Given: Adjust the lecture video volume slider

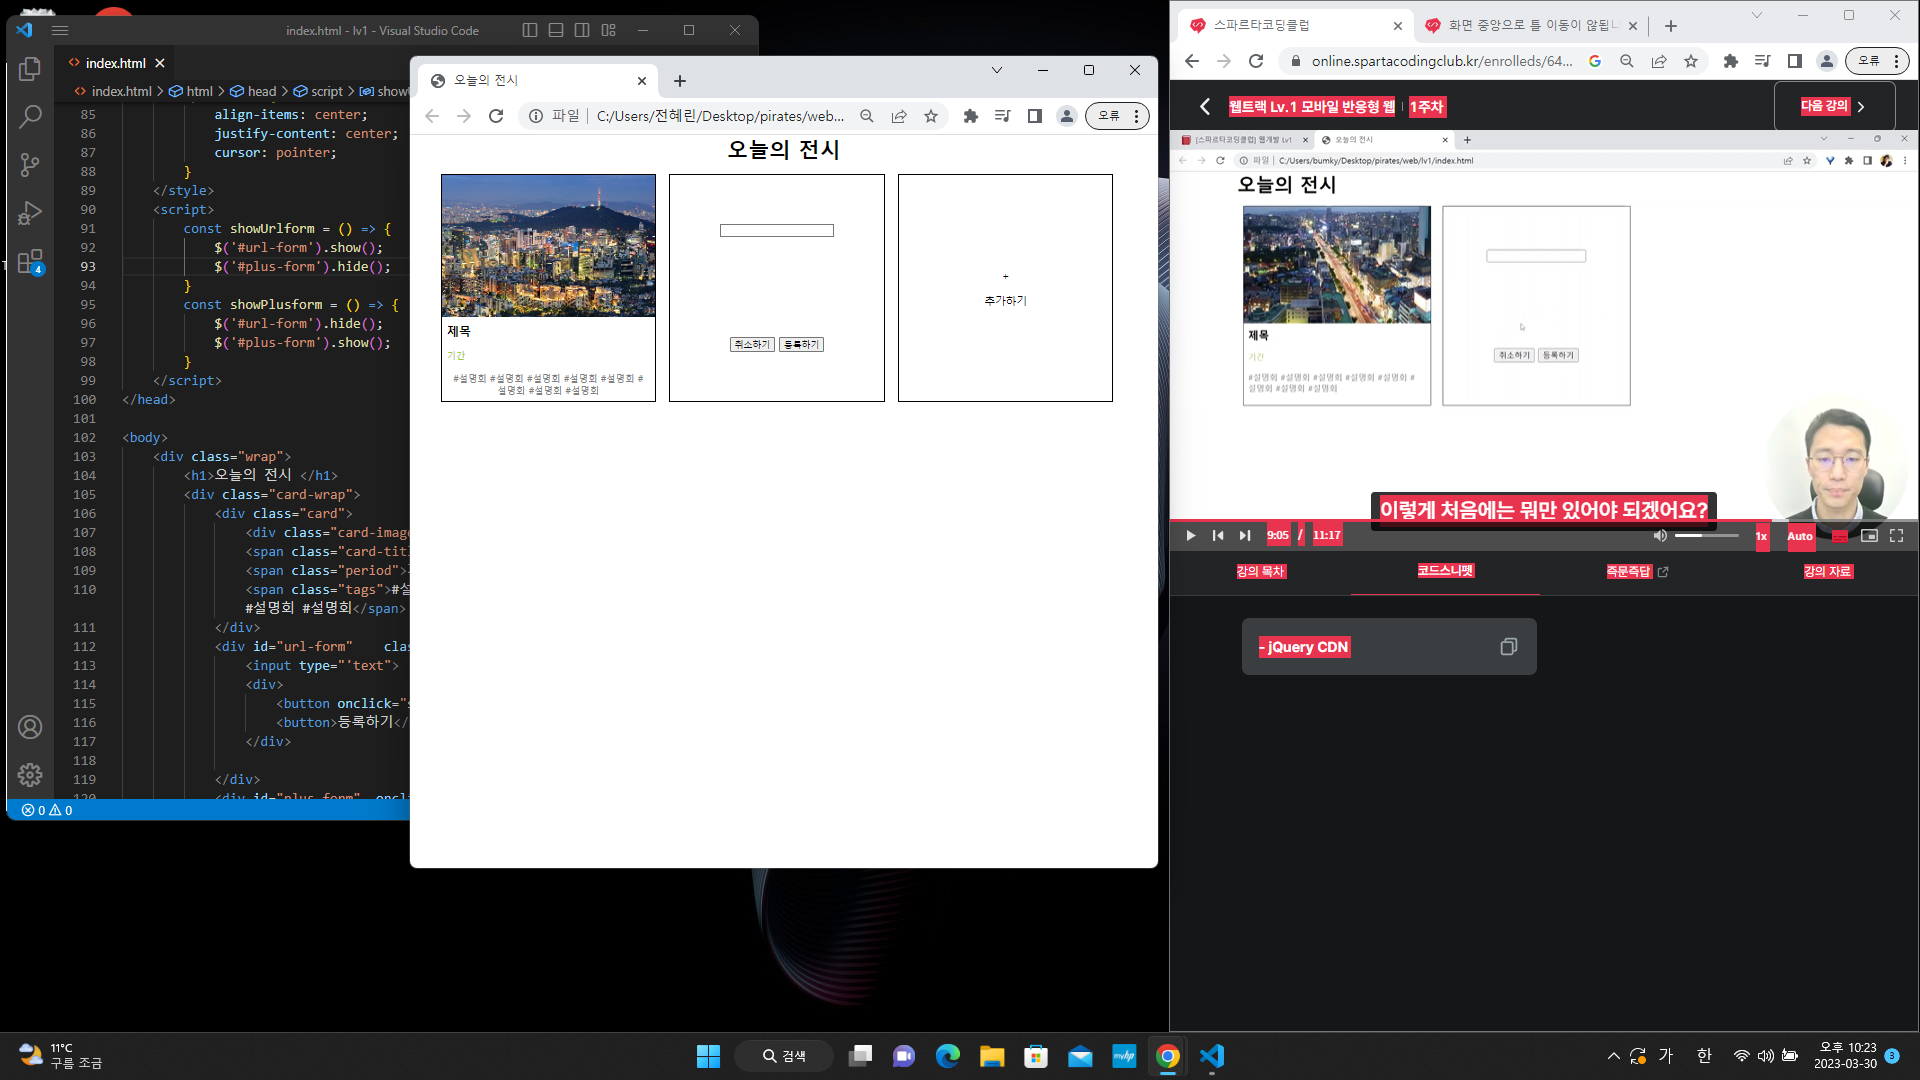Looking at the screenshot, I should pos(1707,536).
